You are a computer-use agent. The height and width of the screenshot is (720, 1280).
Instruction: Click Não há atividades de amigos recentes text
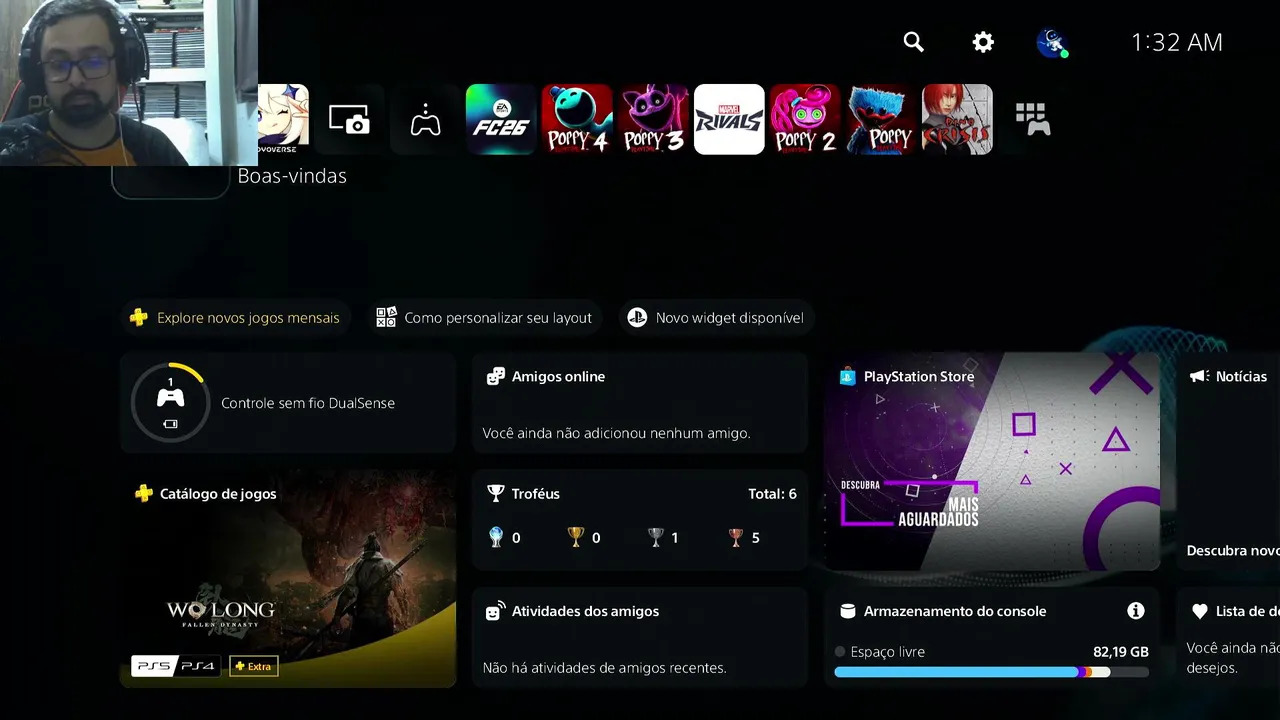coord(604,667)
